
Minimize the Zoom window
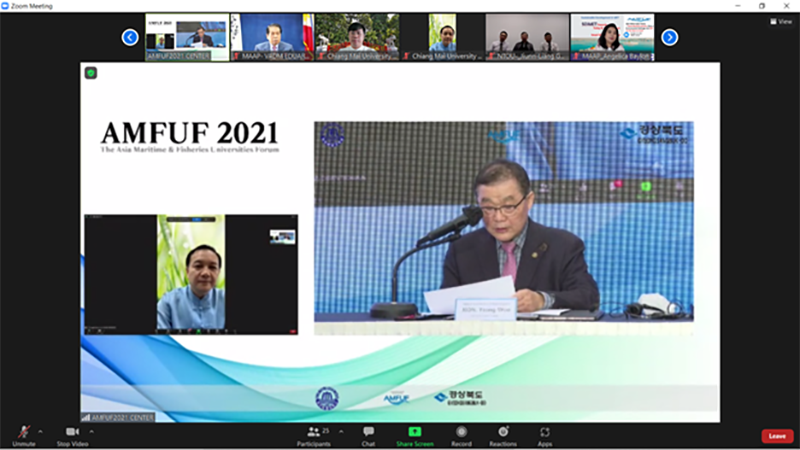click(x=738, y=6)
